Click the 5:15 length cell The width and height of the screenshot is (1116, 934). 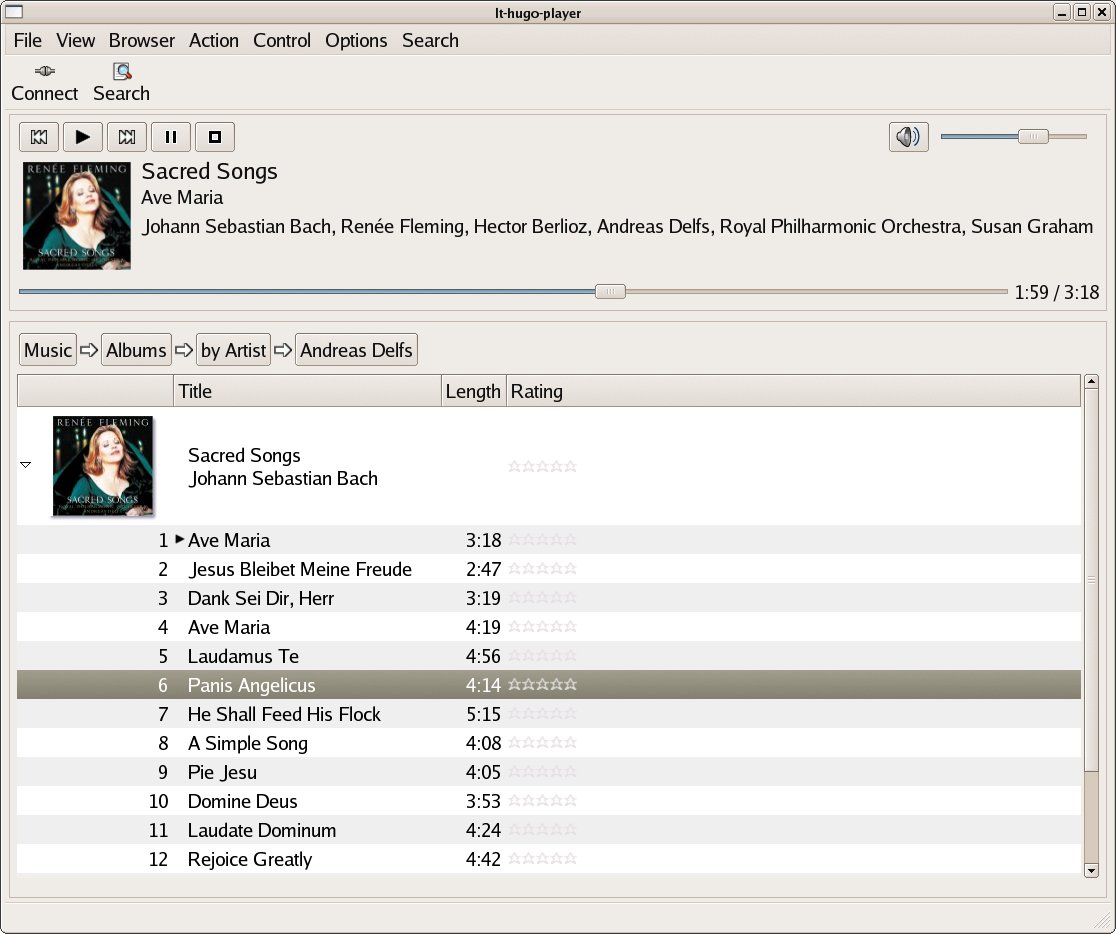[483, 714]
